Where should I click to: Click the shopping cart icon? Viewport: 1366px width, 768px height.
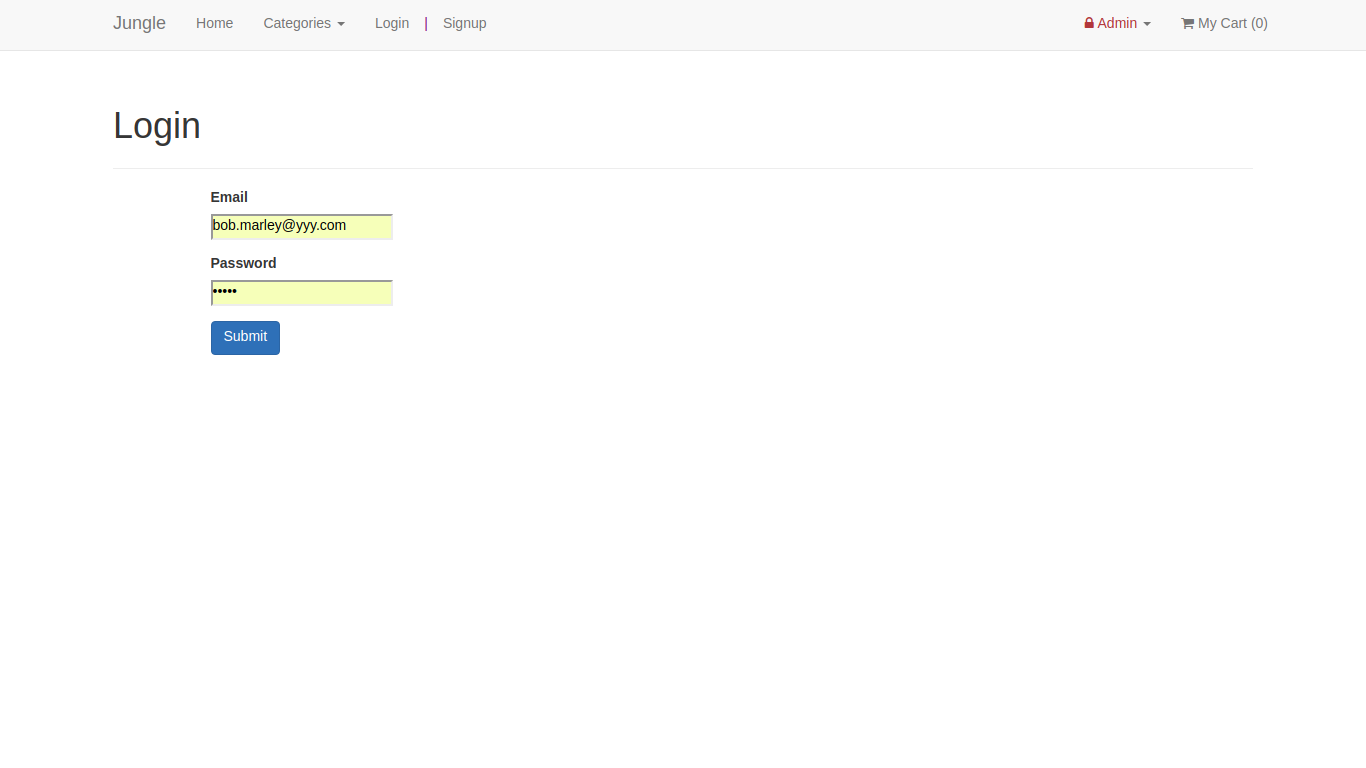1188,23
